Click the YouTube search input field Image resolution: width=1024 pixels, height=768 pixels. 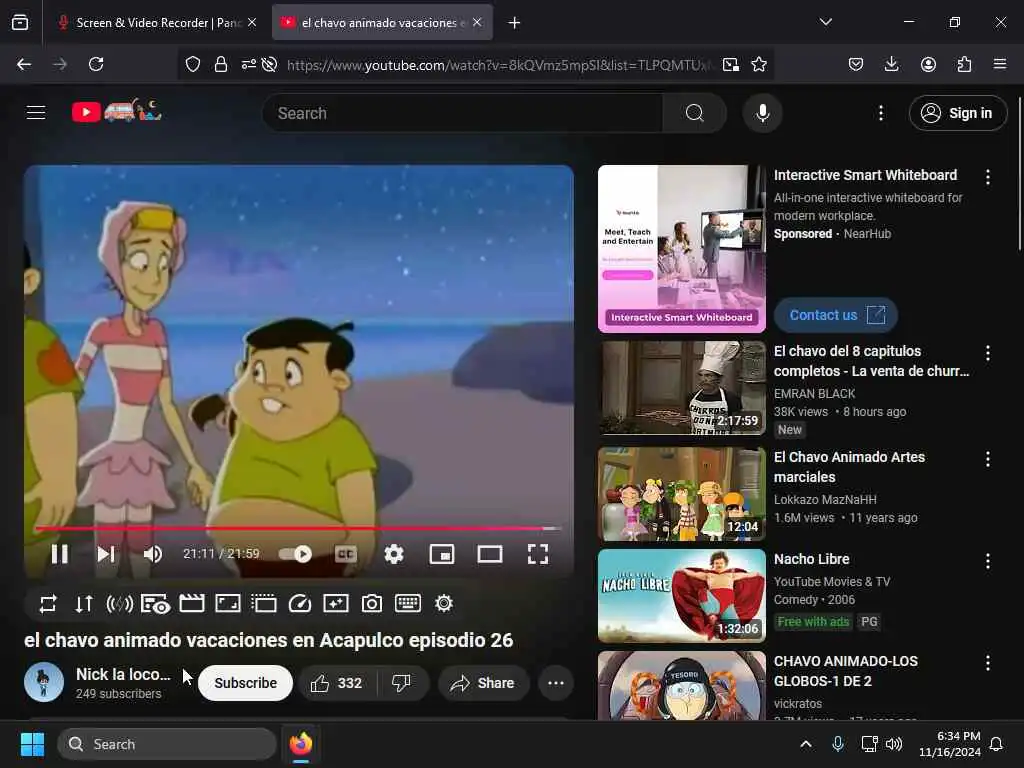[462, 113]
